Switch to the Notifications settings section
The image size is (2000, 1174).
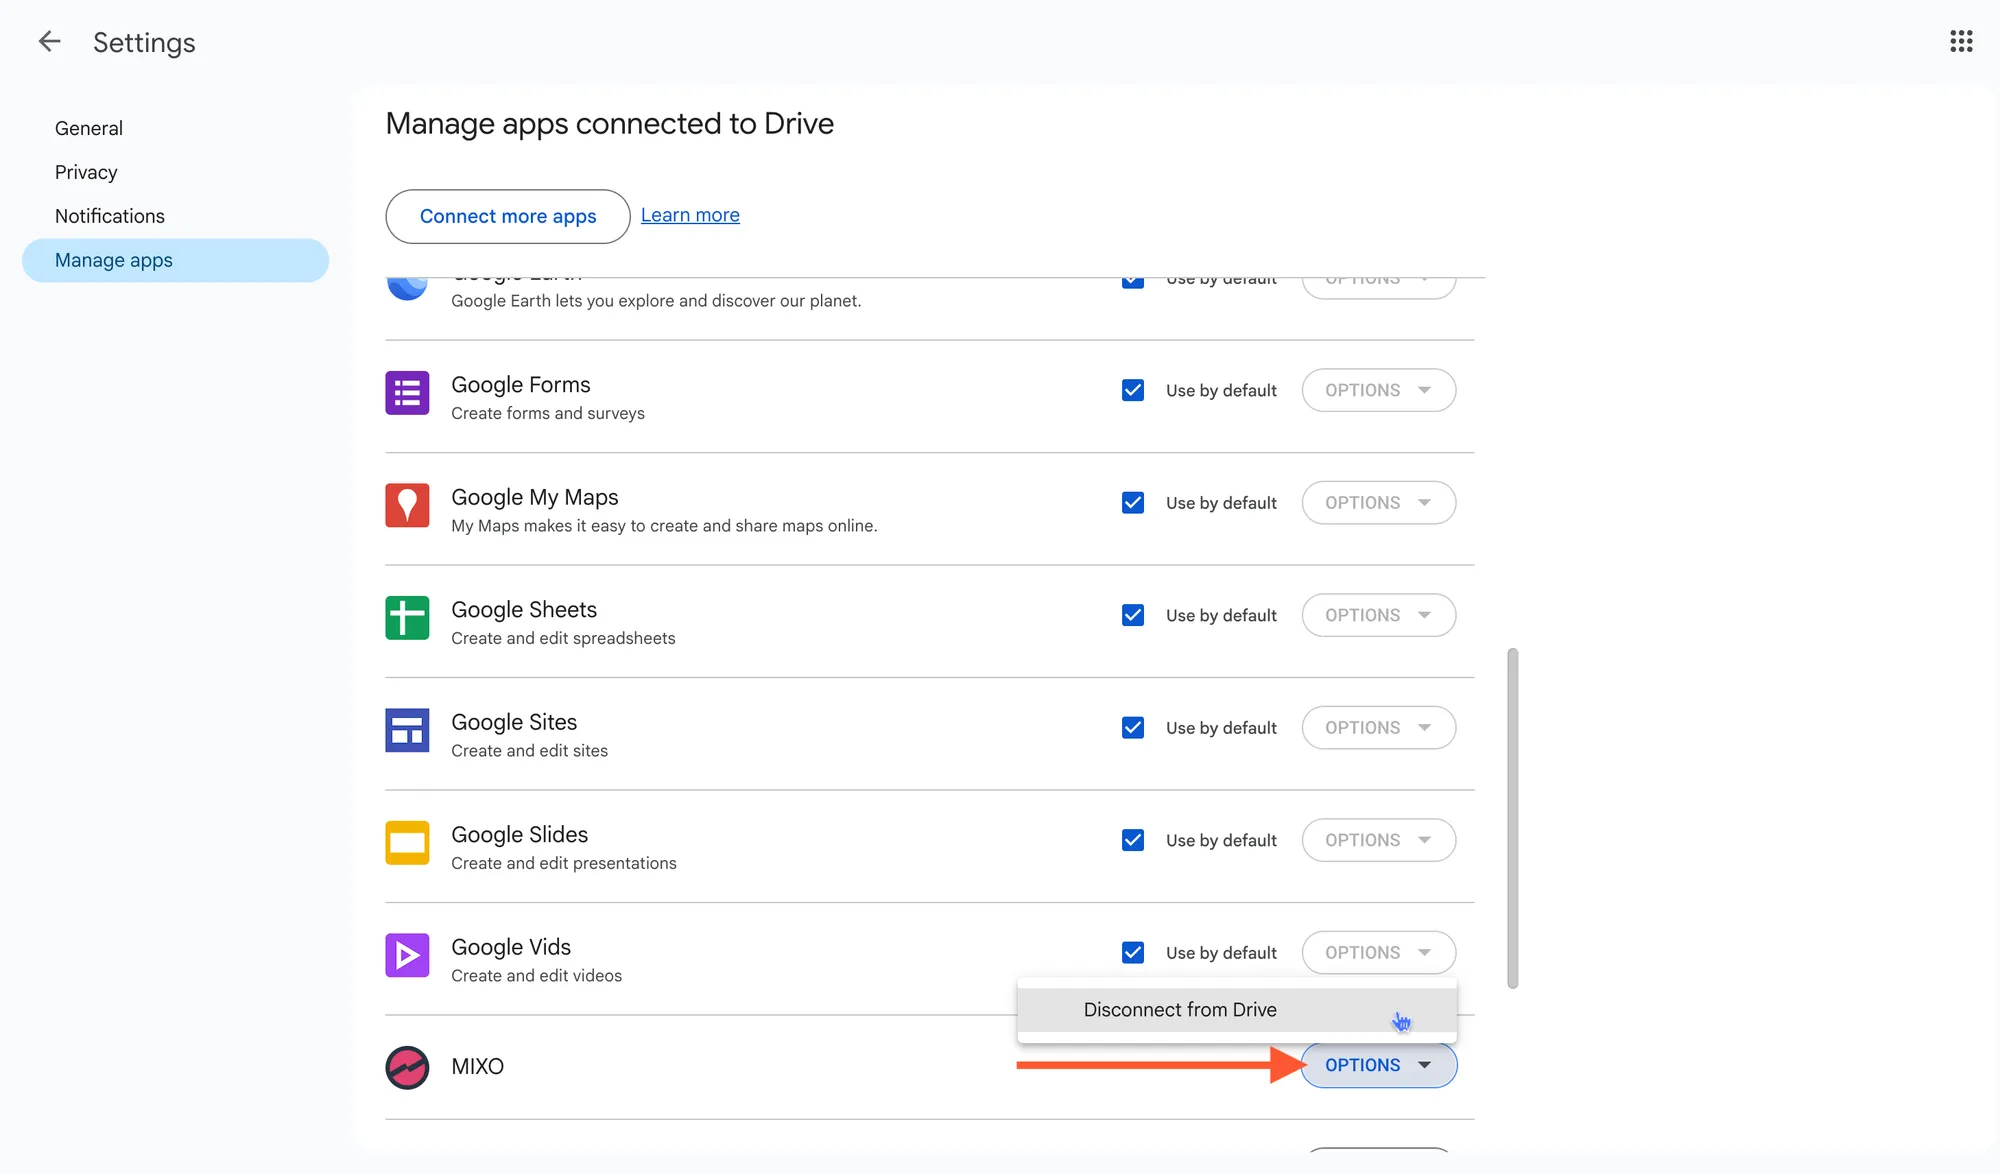pos(110,216)
